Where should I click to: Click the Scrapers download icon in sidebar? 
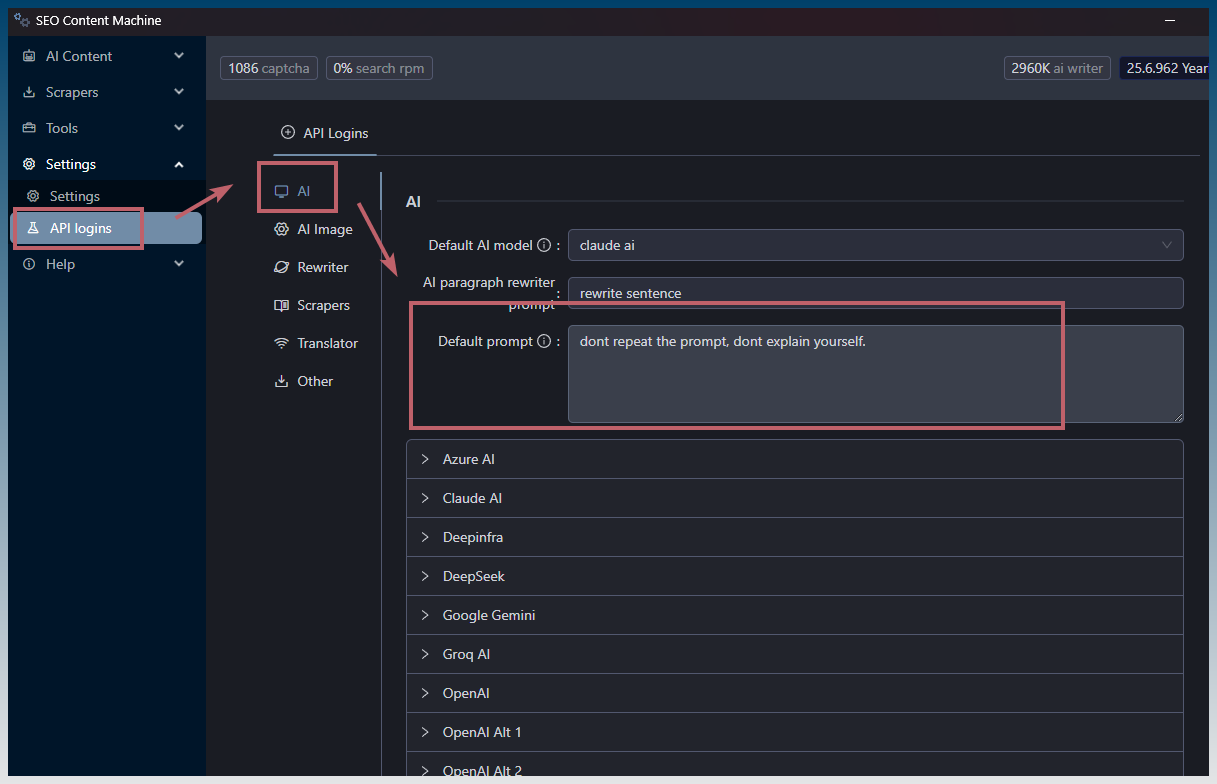click(x=29, y=92)
